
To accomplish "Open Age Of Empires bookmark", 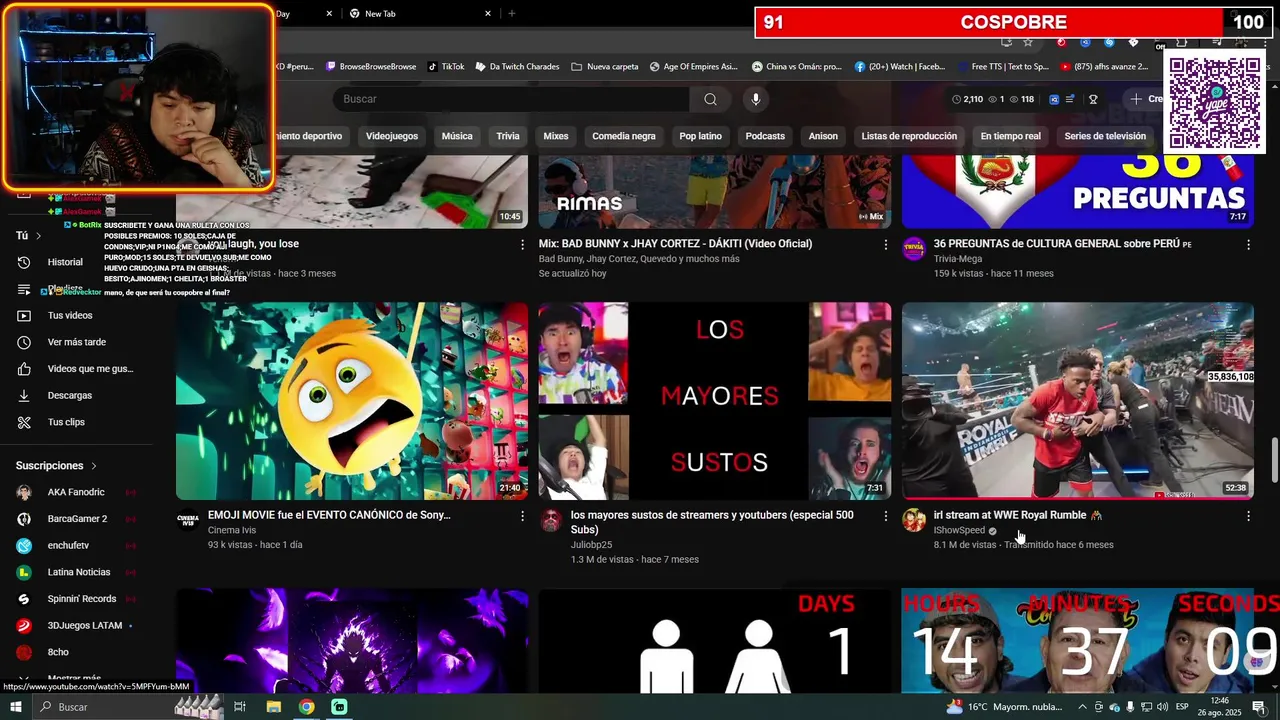I will (x=693, y=67).
